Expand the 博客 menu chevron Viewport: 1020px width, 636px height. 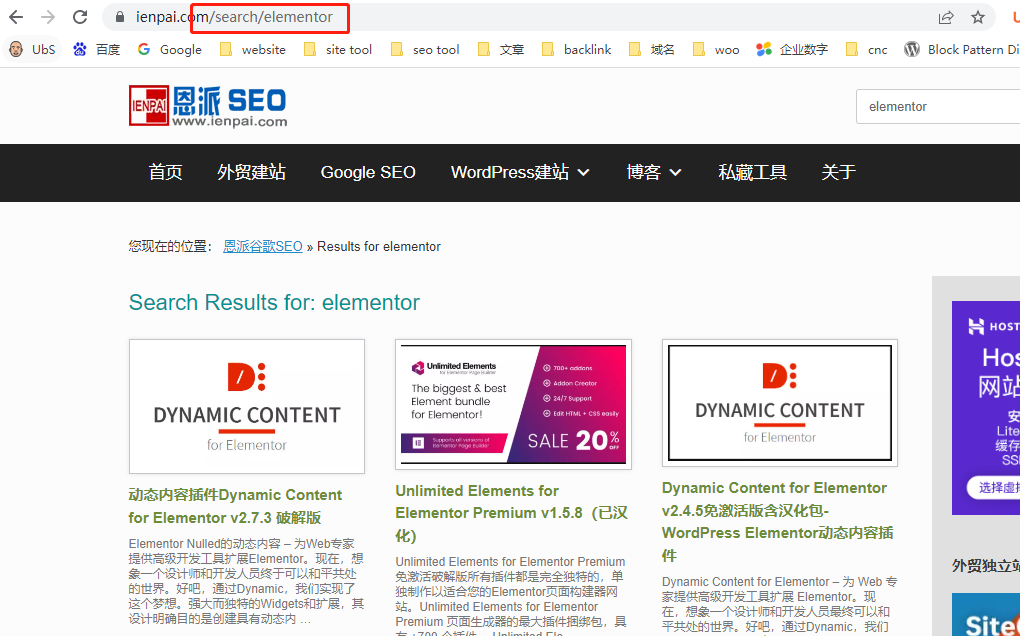675,173
